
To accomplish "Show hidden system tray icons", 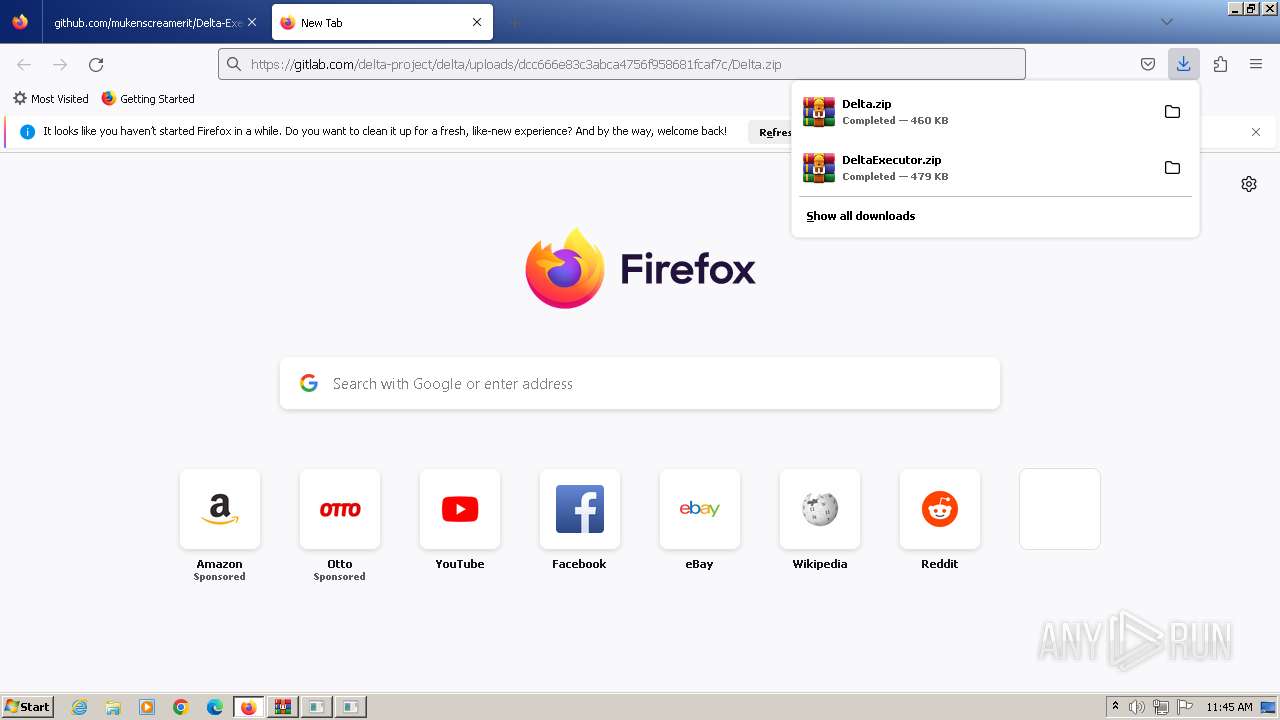I will tap(1115, 707).
